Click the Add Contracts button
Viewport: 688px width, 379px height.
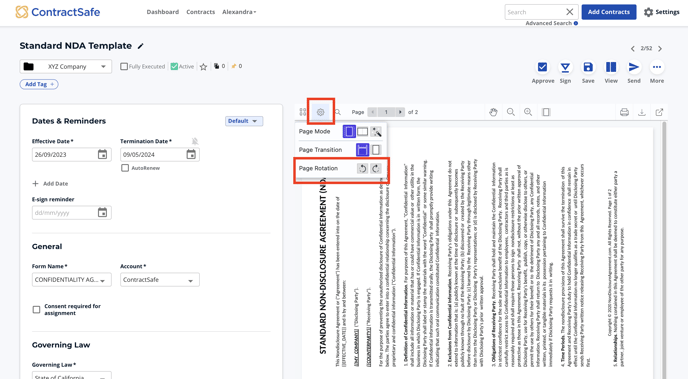point(609,12)
